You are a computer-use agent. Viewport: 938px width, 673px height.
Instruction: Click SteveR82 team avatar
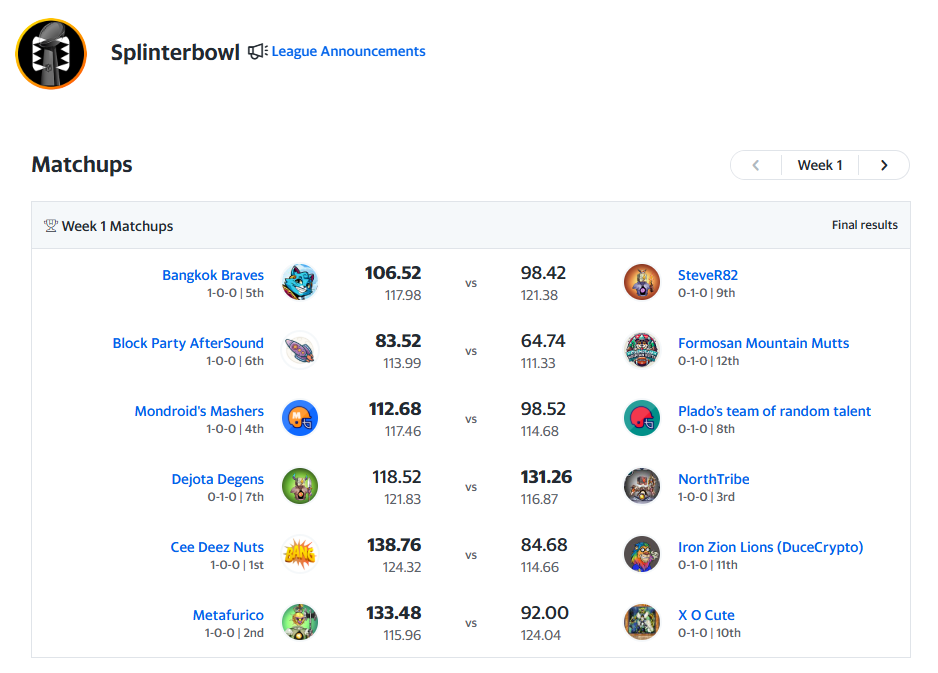[642, 282]
